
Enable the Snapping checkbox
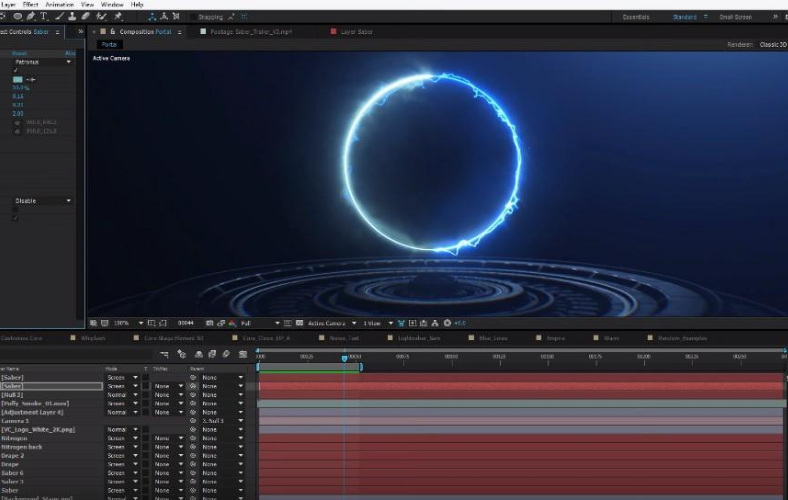pos(193,17)
